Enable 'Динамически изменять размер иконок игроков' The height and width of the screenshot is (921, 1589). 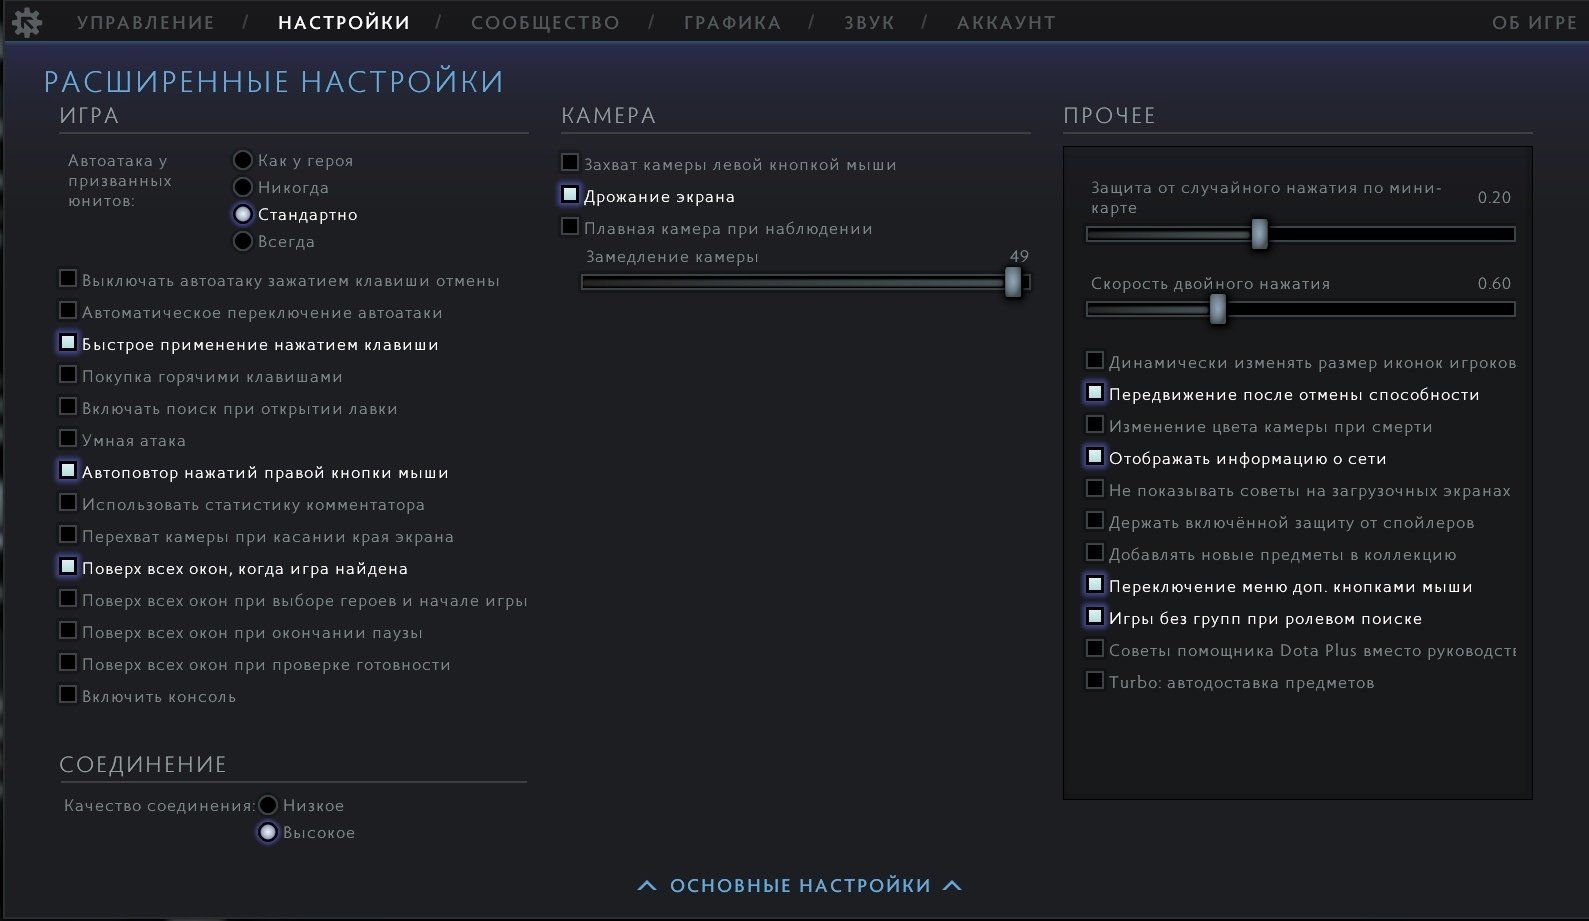[1095, 361]
